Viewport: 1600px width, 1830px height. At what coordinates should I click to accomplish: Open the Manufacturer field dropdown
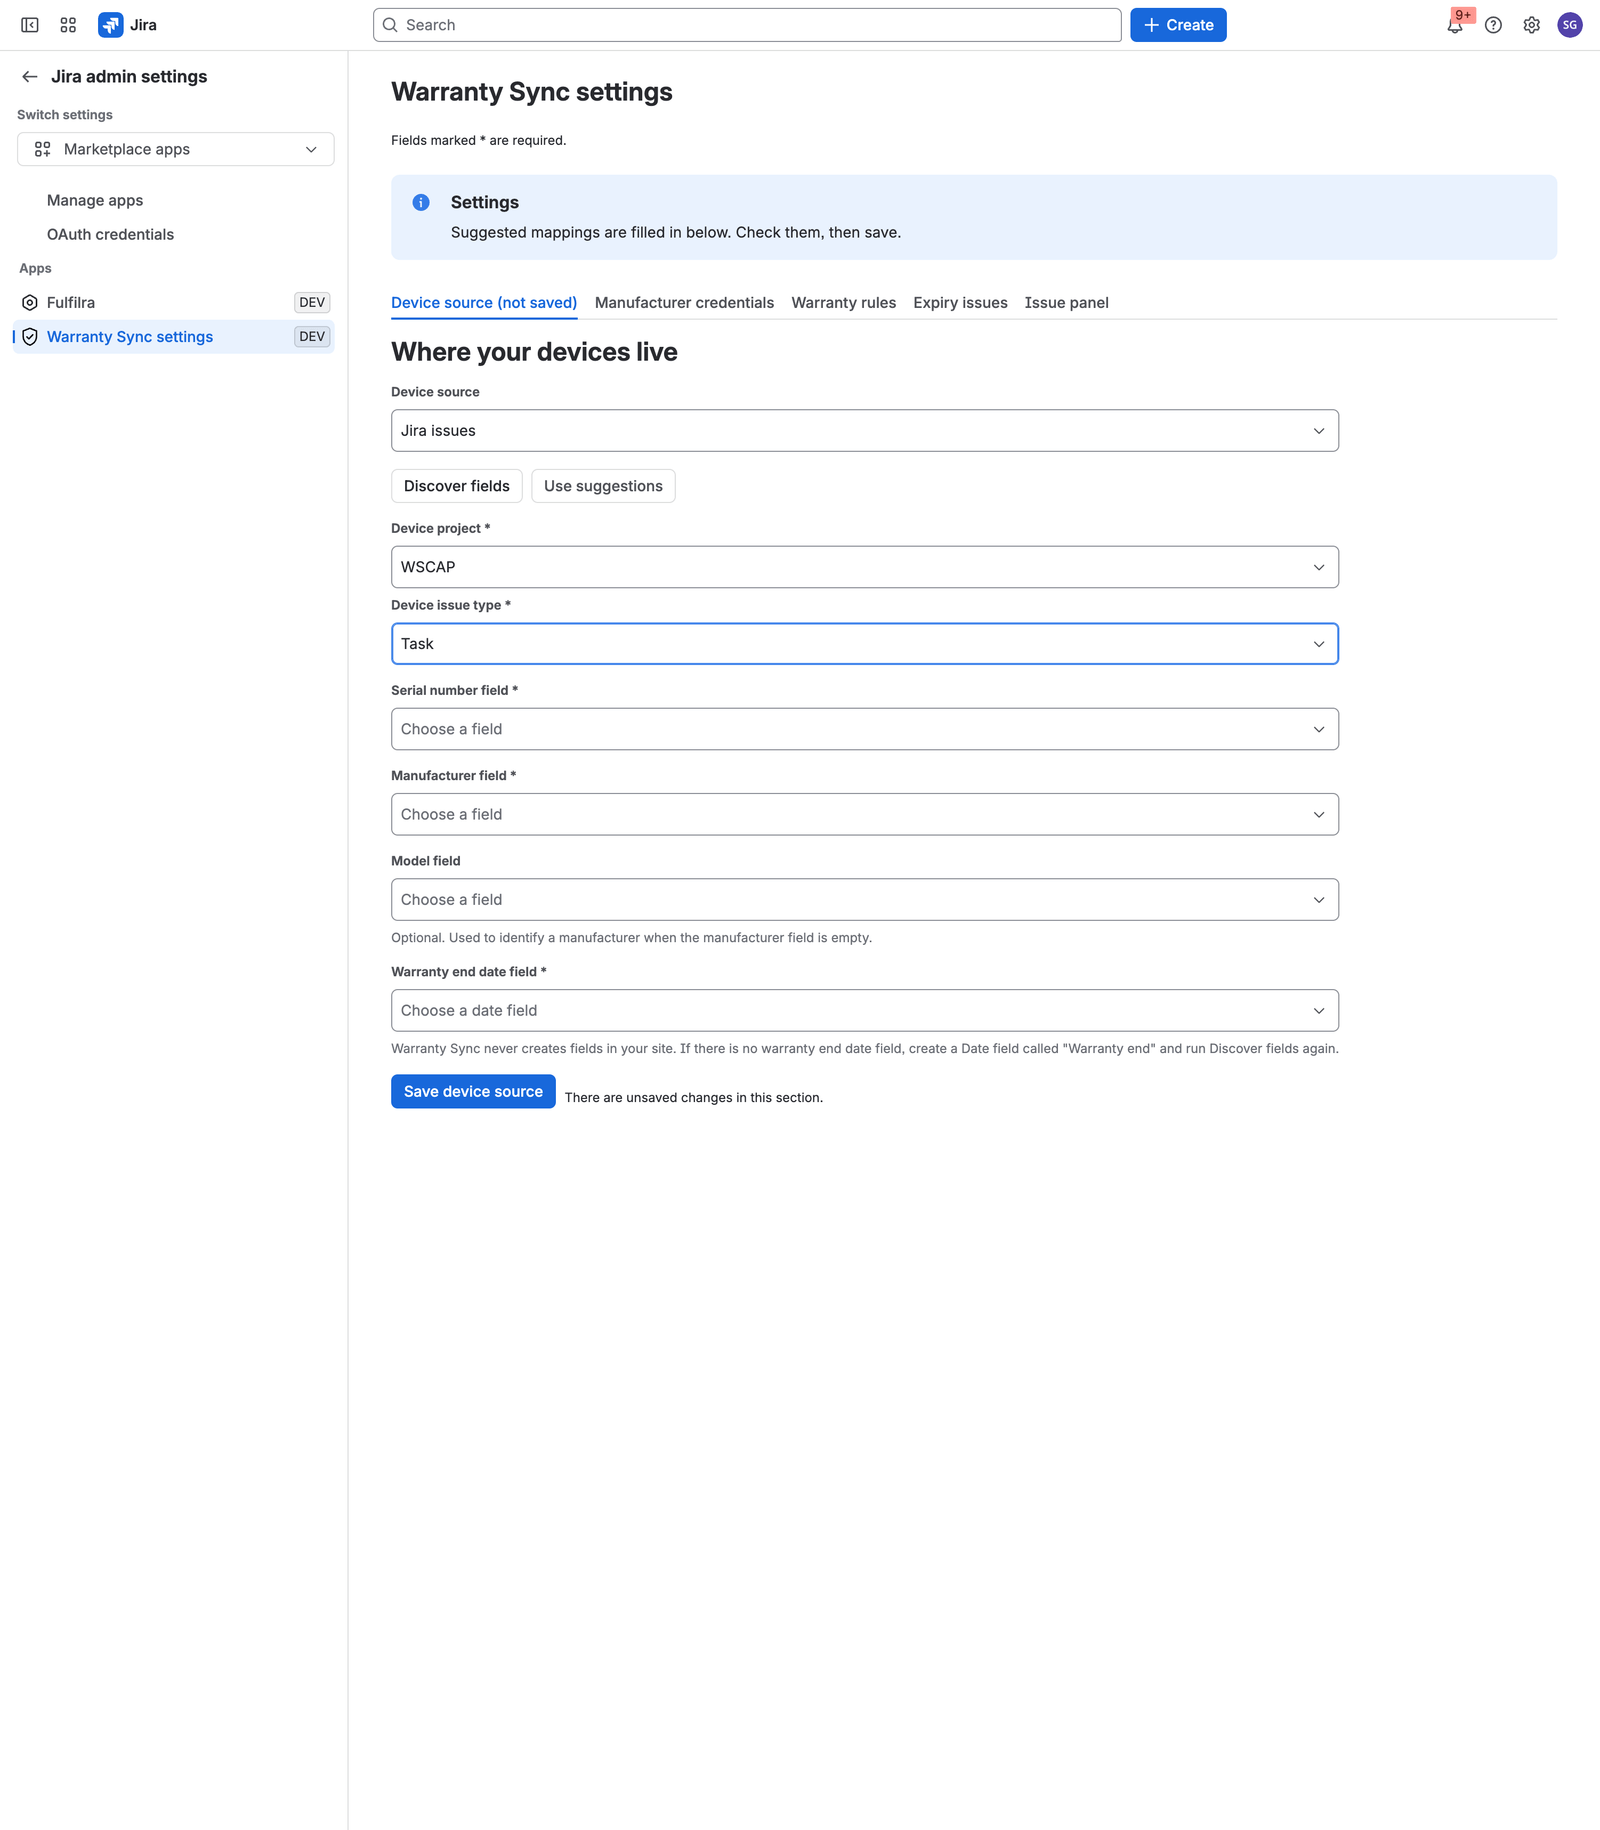(x=865, y=814)
